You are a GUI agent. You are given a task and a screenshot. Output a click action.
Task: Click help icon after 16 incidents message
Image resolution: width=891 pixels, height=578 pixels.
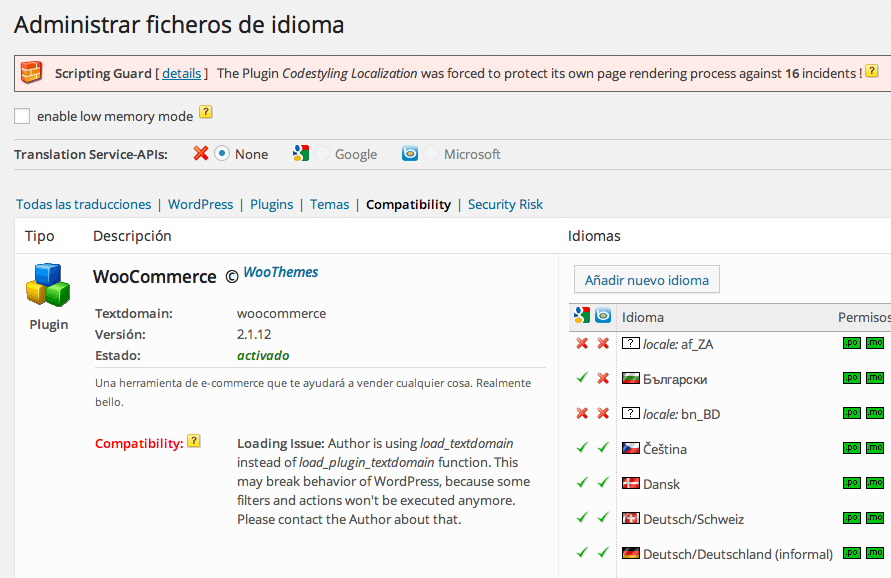(x=872, y=71)
